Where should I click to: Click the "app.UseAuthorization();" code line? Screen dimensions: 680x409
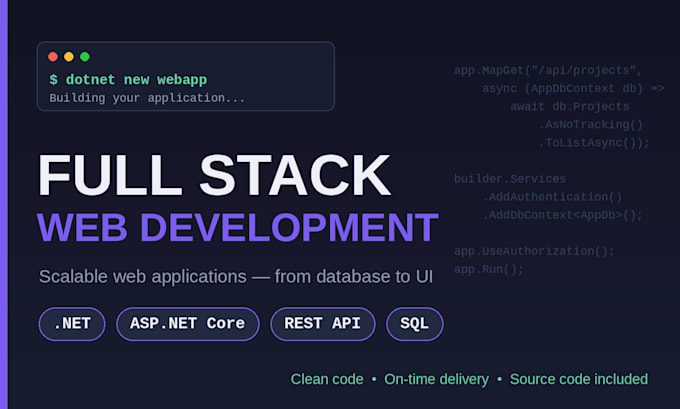534,252
